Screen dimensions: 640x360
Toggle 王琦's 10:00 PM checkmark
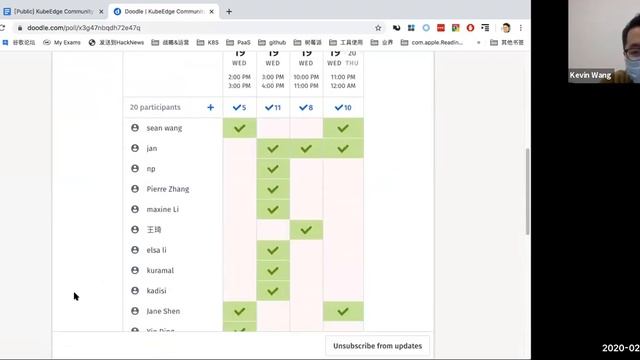306,230
